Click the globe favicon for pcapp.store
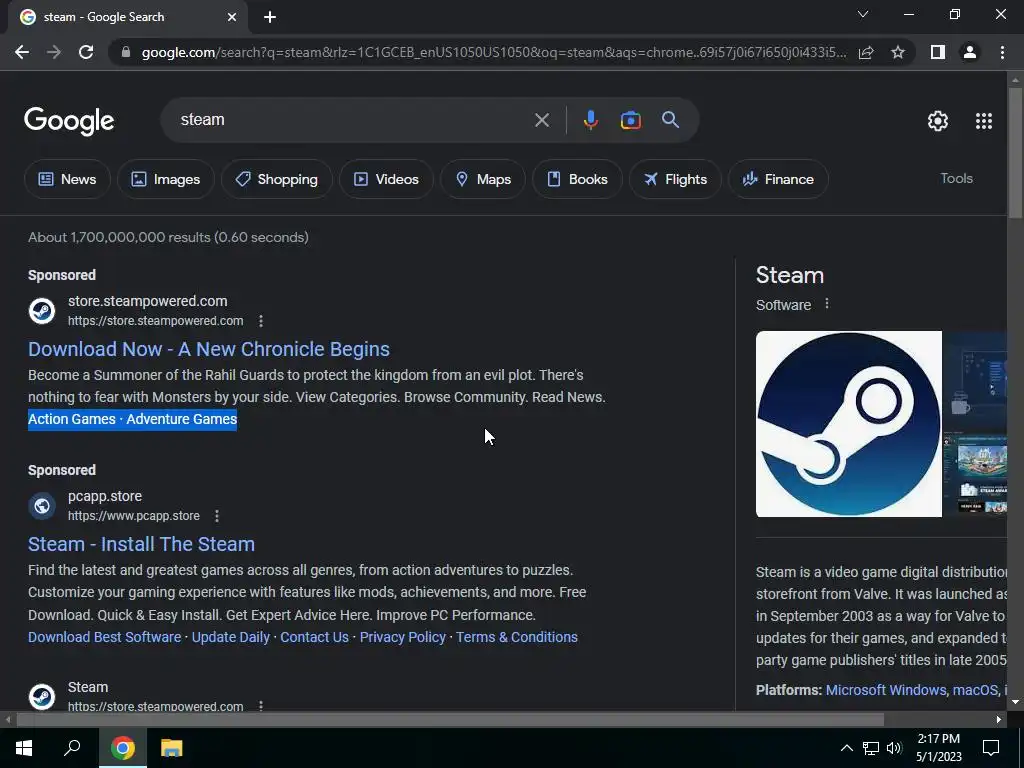The height and width of the screenshot is (768, 1024). 42,506
